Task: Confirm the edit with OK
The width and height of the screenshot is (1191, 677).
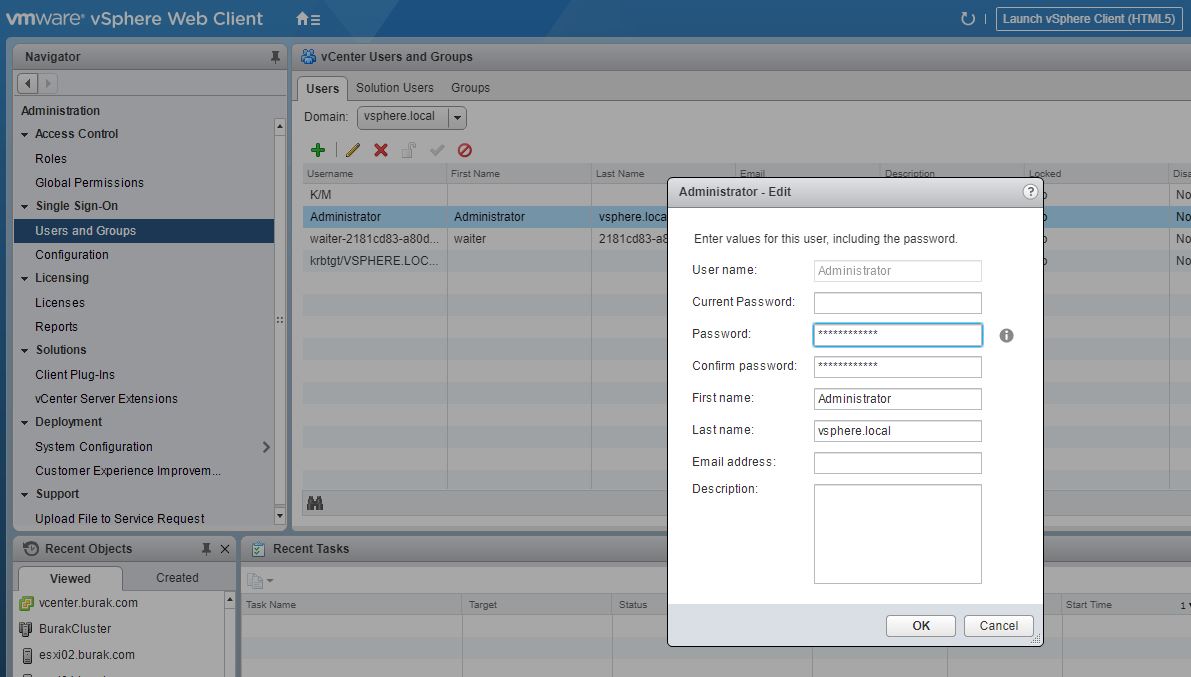Action: tap(921, 625)
